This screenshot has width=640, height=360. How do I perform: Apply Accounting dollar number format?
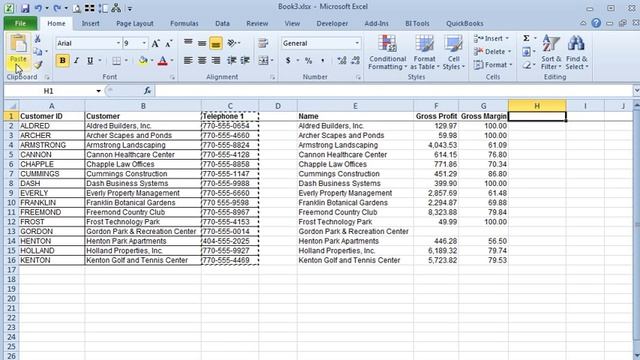click(288, 61)
